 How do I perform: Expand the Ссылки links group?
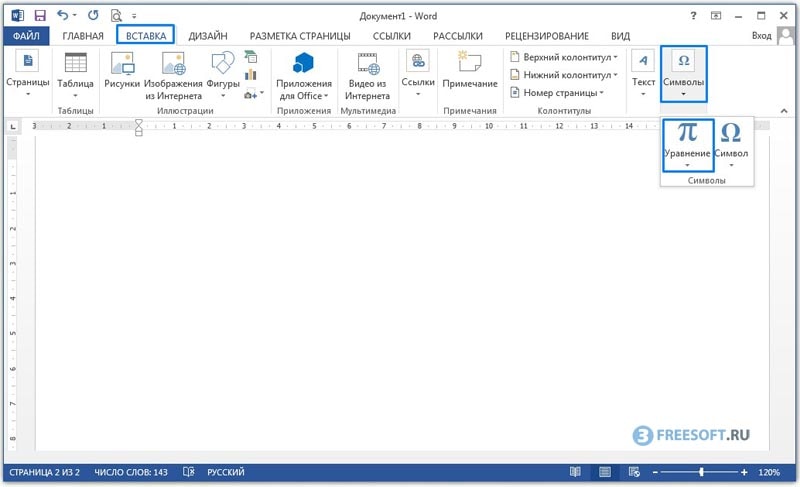tap(418, 73)
